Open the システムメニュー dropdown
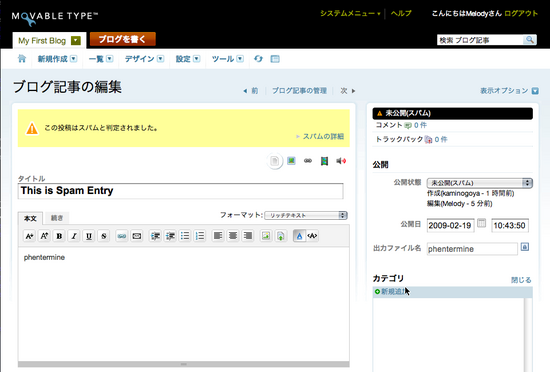 pyautogui.click(x=350, y=14)
